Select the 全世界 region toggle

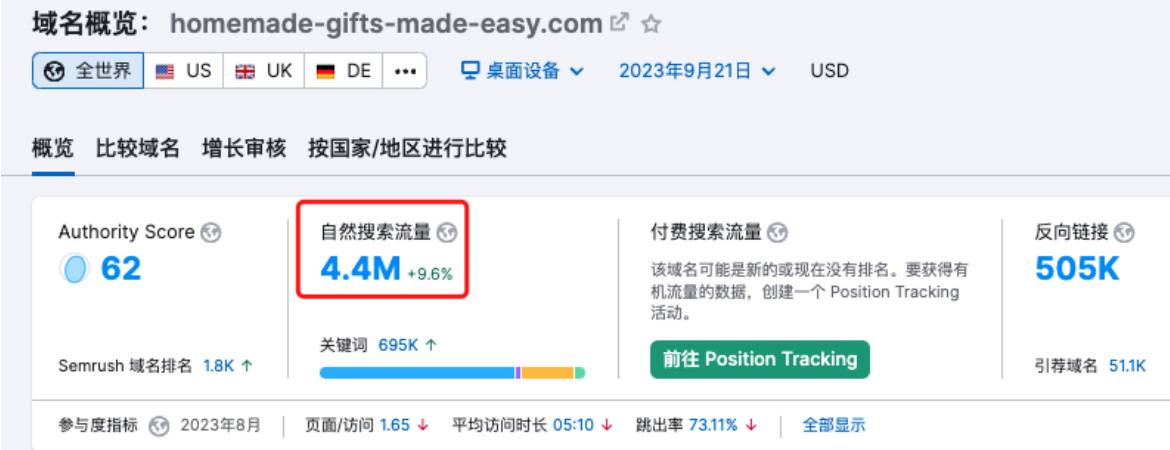pyautogui.click(x=88, y=71)
